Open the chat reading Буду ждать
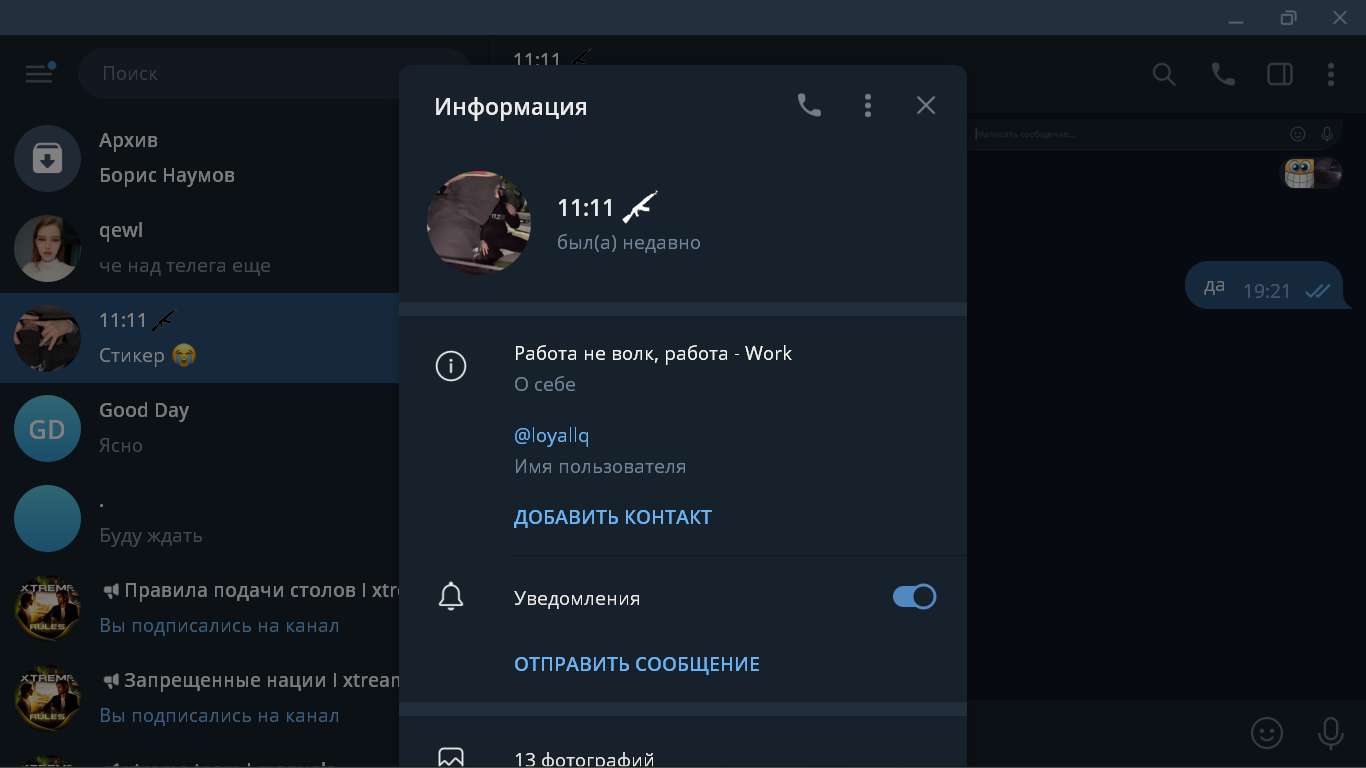This screenshot has width=1366, height=768. point(200,518)
